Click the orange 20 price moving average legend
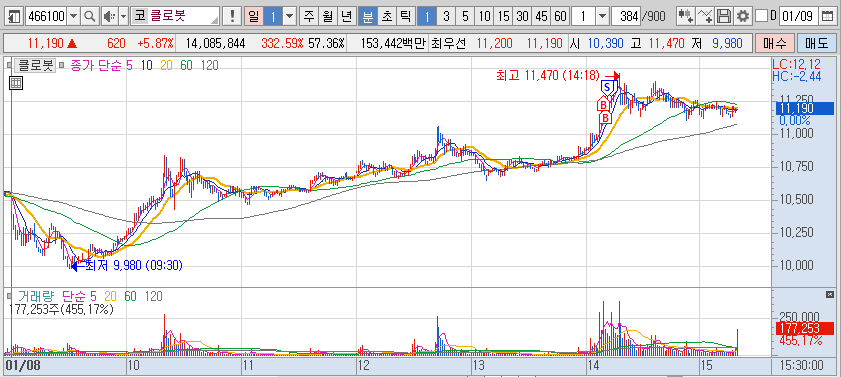841x377 pixels. [x=166, y=65]
